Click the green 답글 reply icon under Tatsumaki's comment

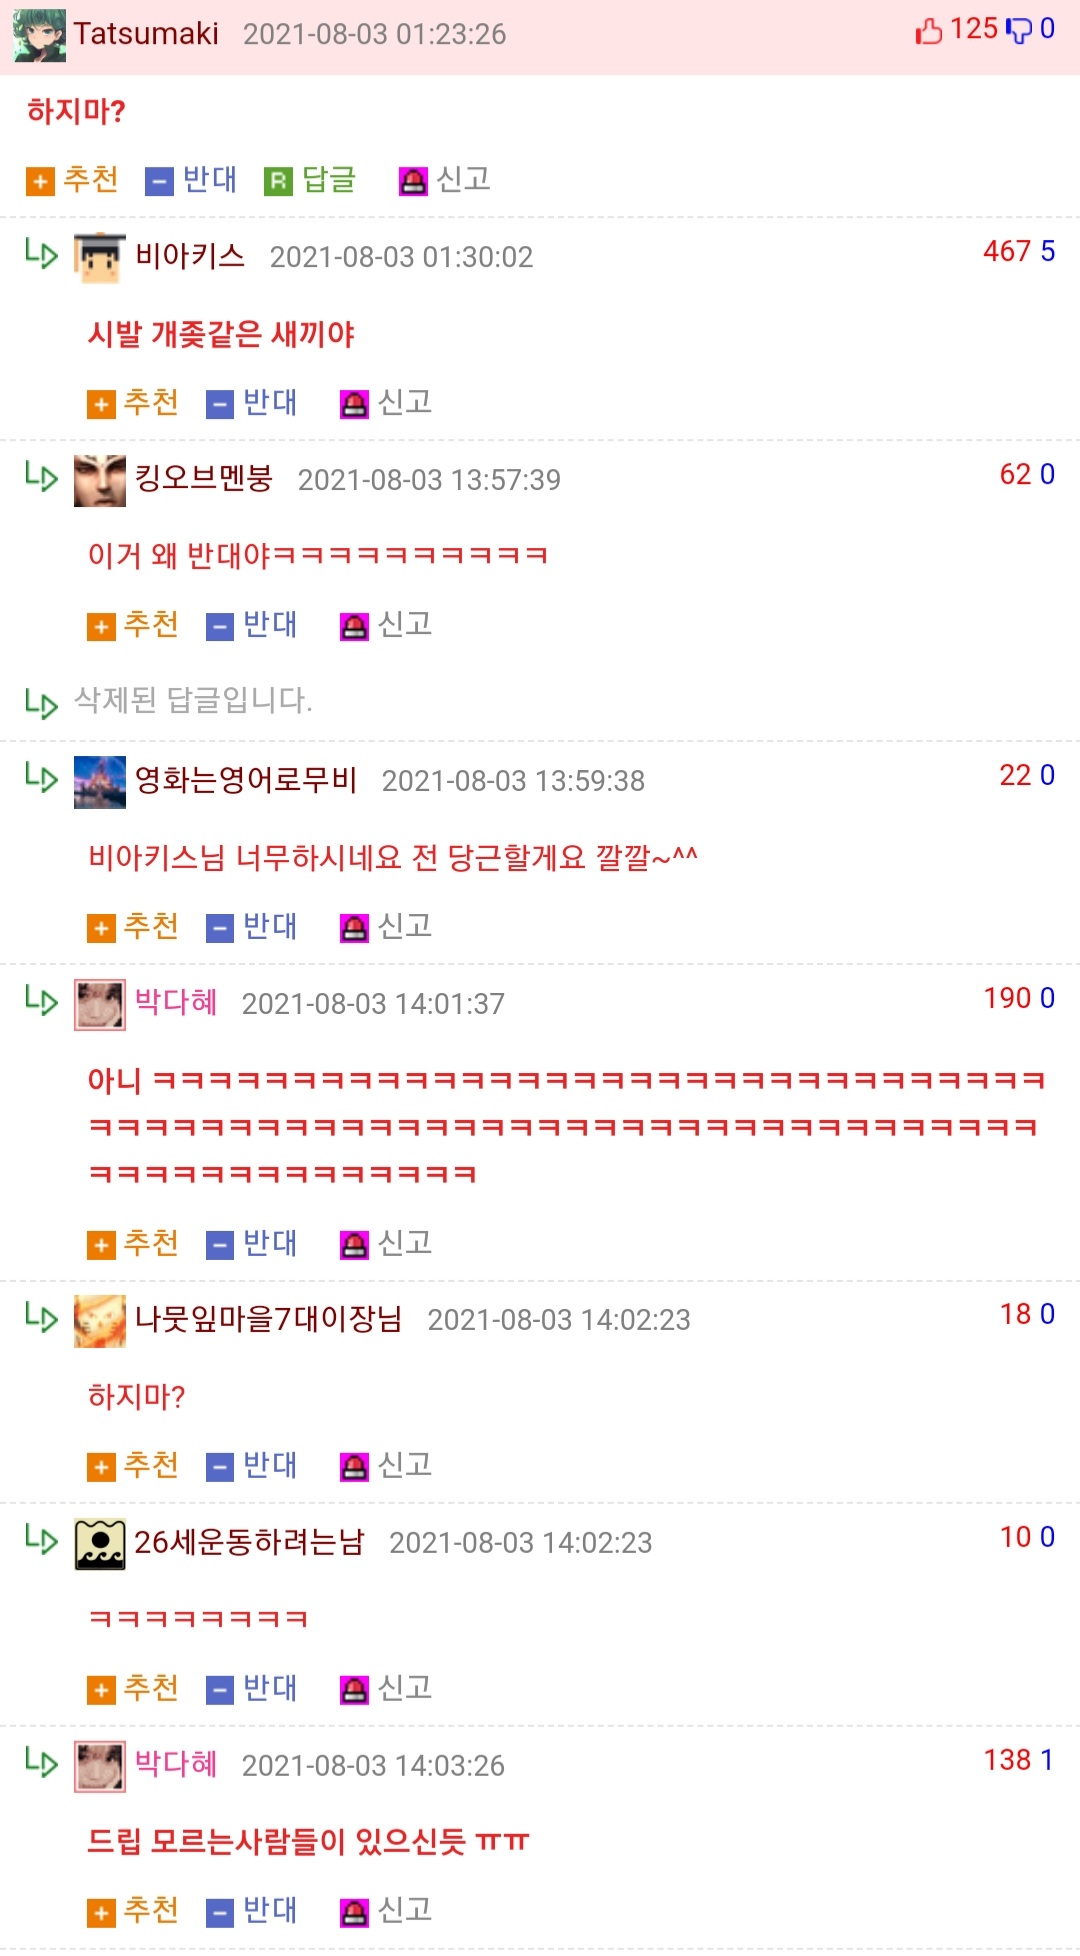coord(278,181)
